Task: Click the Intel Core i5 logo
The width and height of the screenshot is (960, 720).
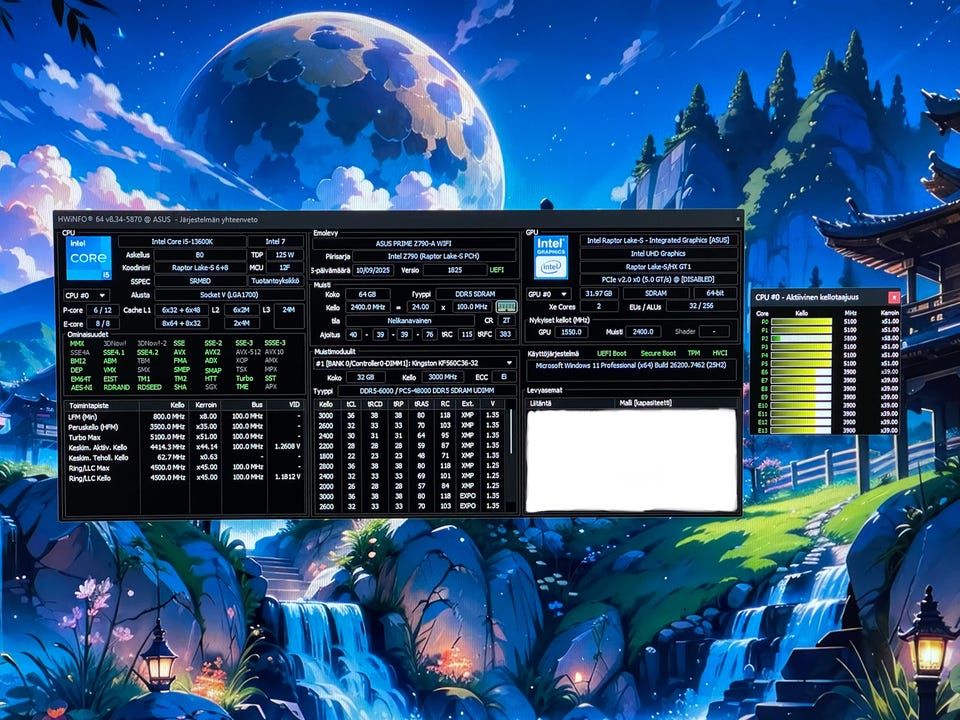Action: (89, 258)
